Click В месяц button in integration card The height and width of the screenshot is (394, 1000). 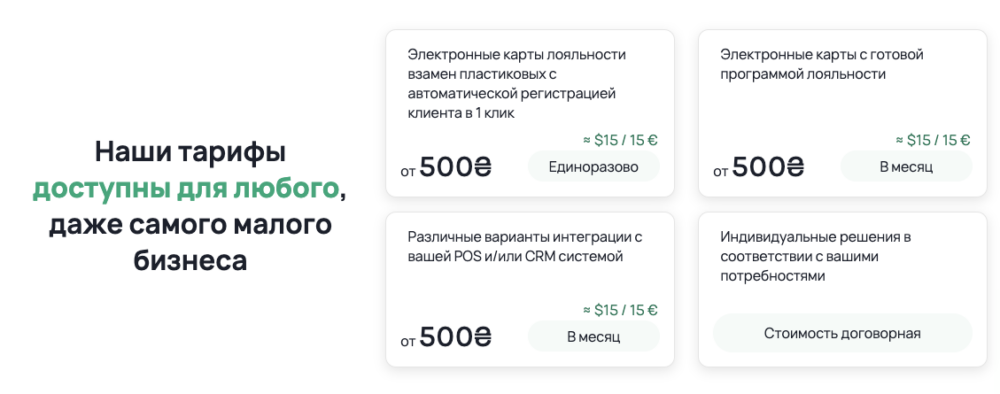click(593, 336)
